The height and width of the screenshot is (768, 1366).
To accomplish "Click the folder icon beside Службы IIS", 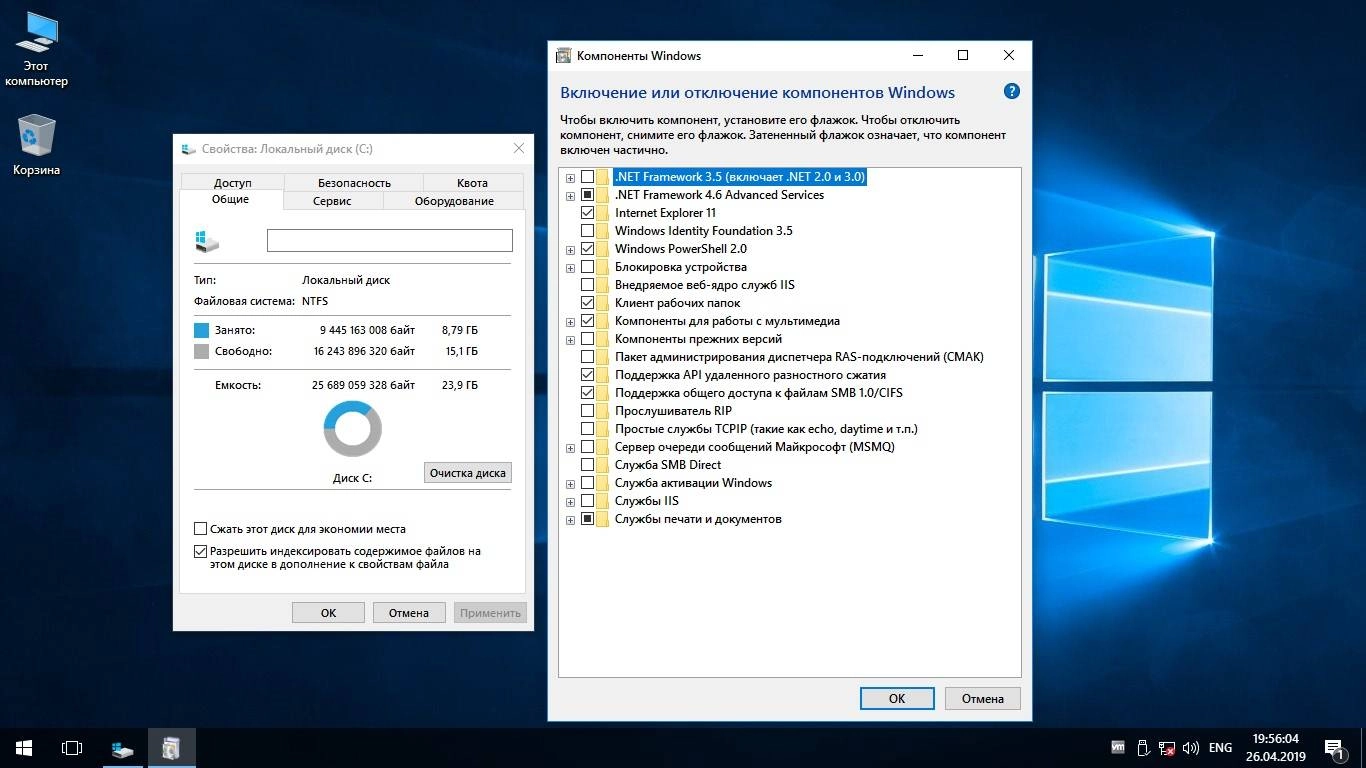I will coord(603,501).
